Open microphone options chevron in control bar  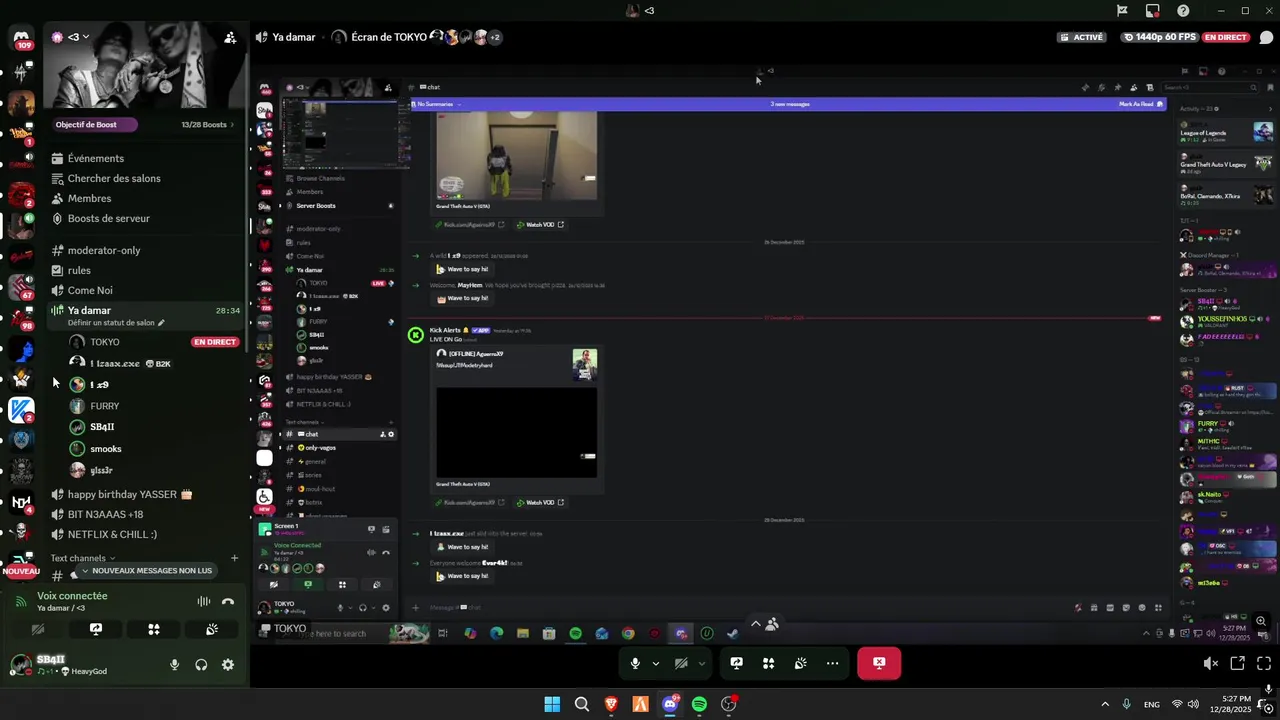[656, 663]
